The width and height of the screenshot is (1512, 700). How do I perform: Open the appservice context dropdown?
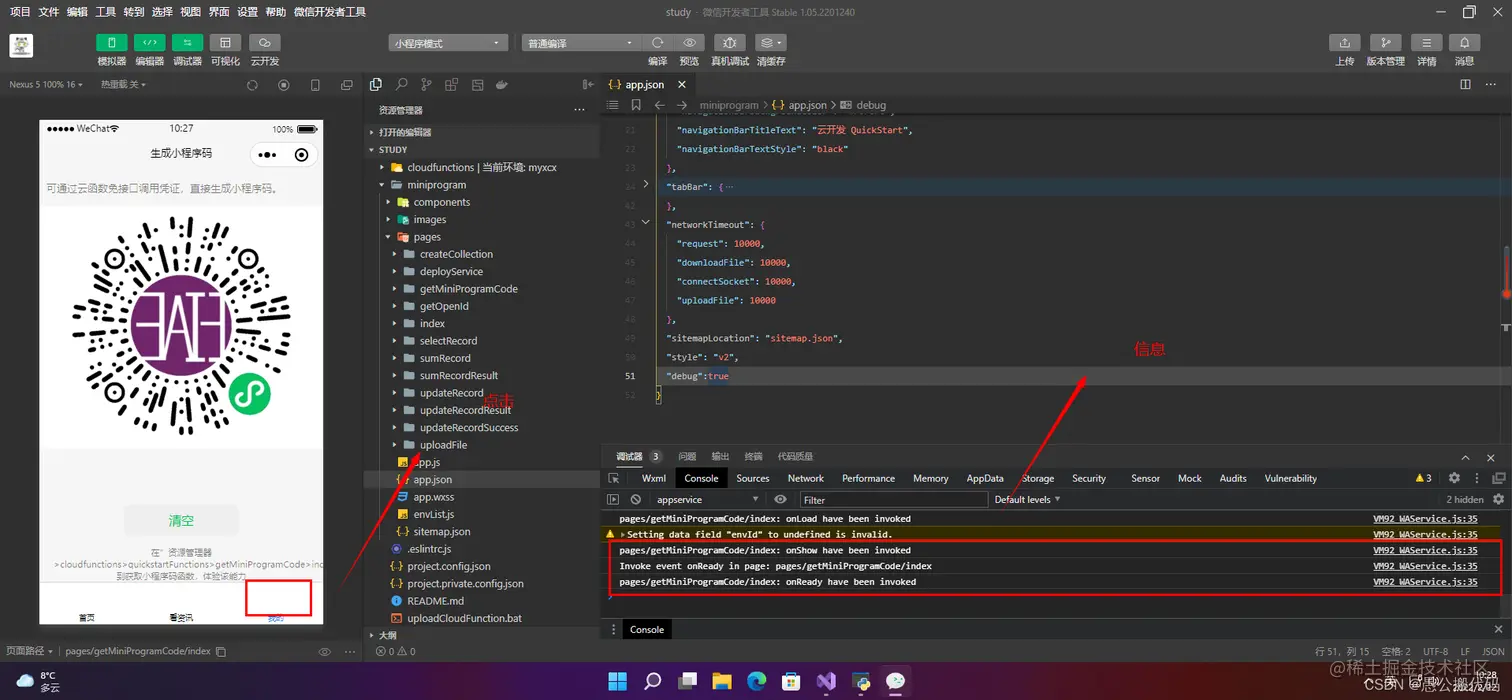(x=707, y=499)
